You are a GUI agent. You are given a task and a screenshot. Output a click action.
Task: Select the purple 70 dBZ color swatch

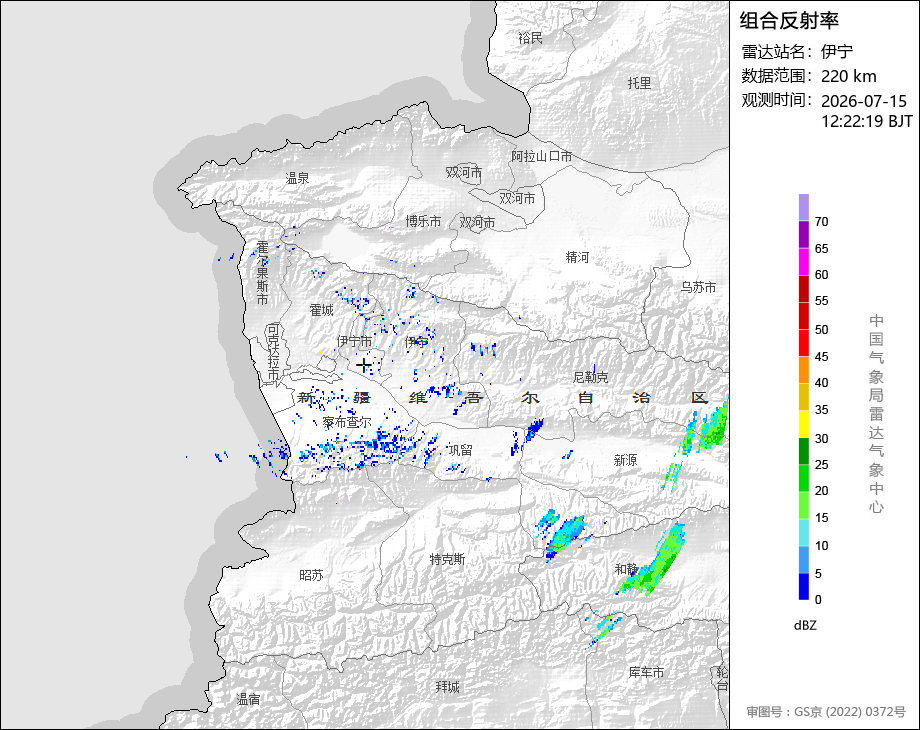(x=803, y=207)
